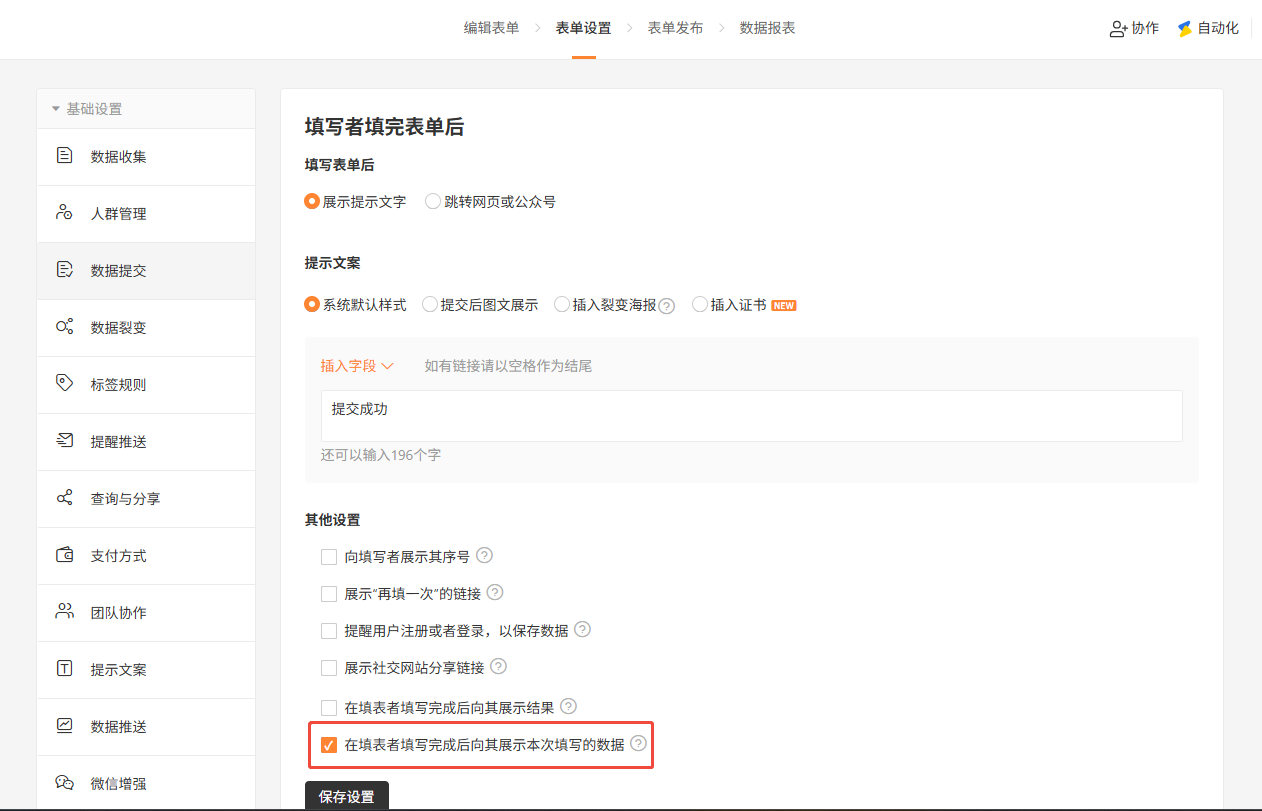Click the 提交成功 text area
The width and height of the screenshot is (1262, 811).
click(x=751, y=416)
